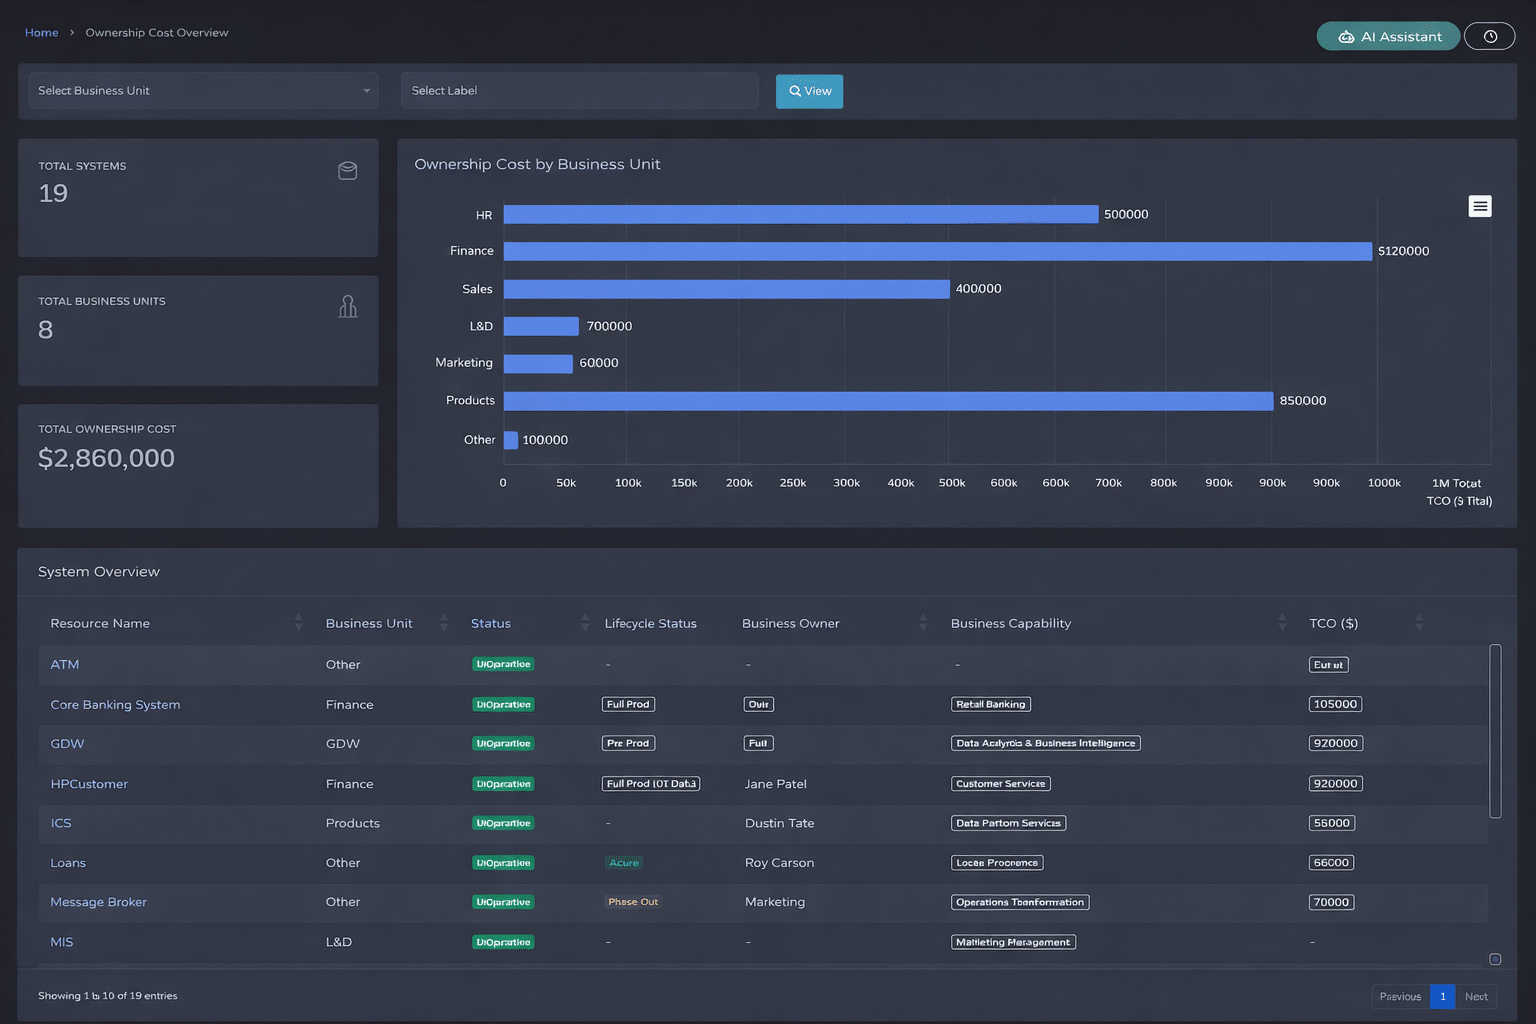Sort table by Resource Name arrows
1536x1024 pixels.
pyautogui.click(x=298, y=623)
